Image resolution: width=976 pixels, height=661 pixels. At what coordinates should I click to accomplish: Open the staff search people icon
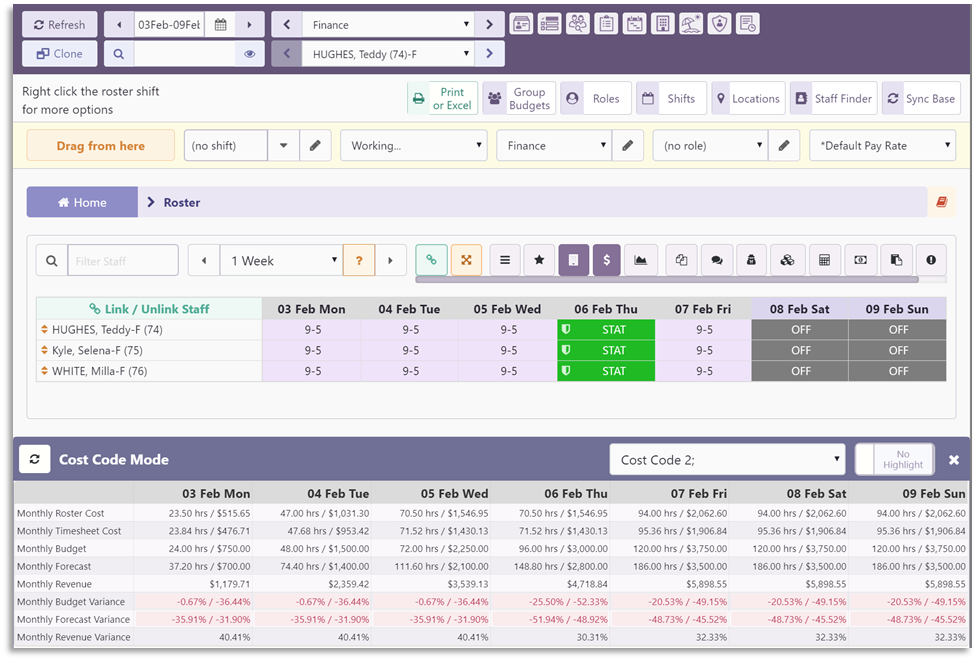tap(578, 24)
